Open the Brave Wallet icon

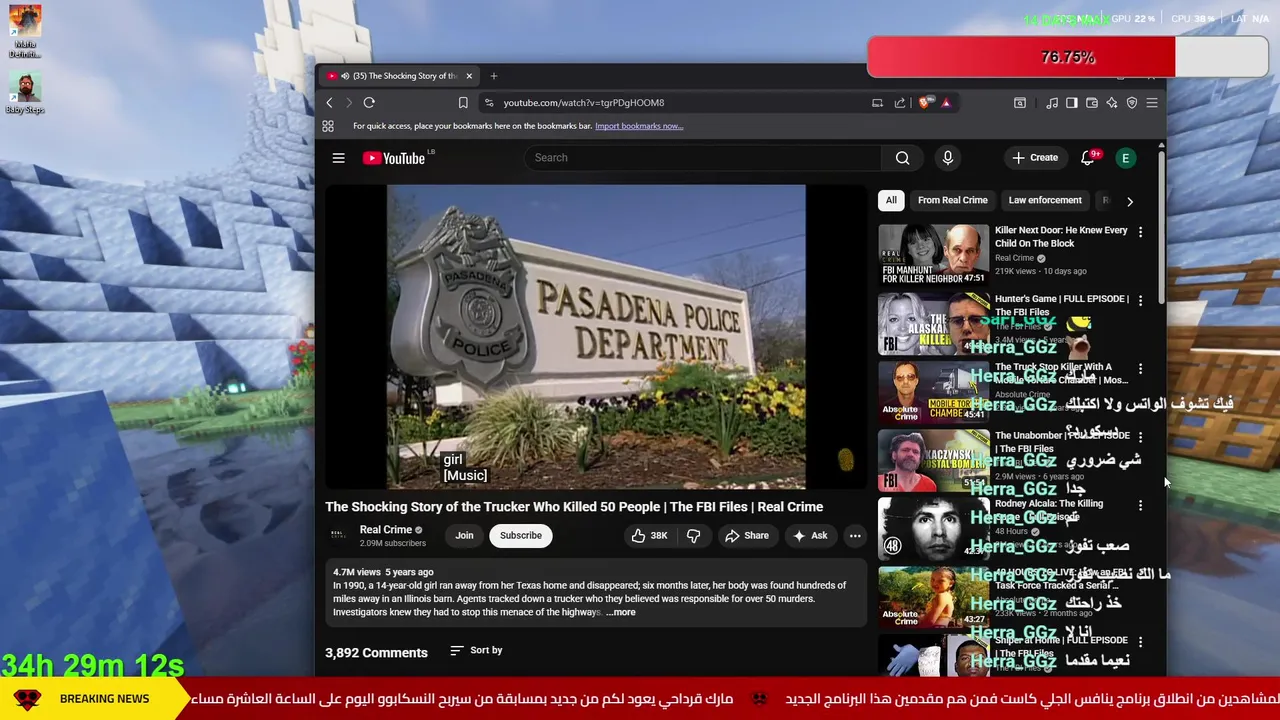click(1092, 103)
